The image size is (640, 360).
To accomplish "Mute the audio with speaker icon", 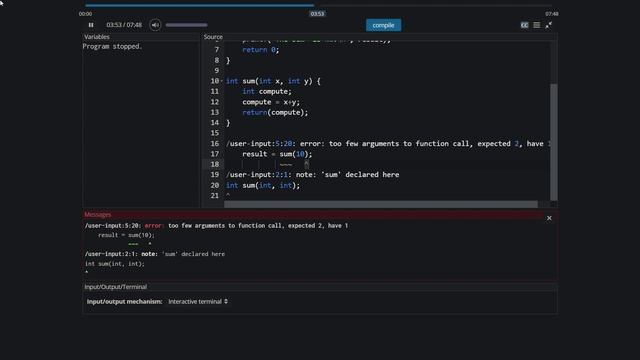I will [x=155, y=25].
